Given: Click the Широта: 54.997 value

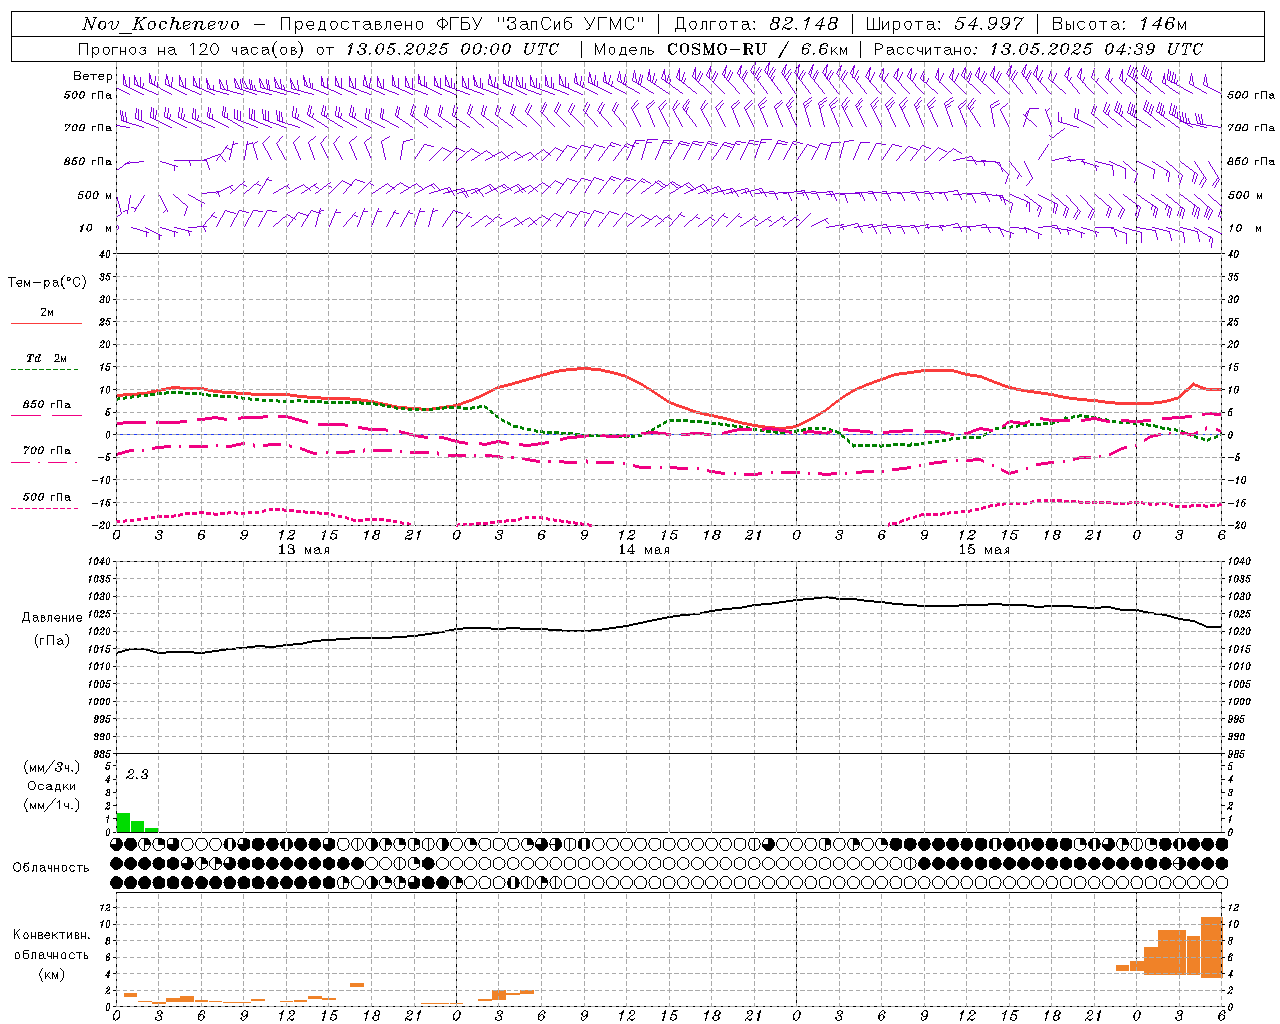Looking at the screenshot, I should click(x=945, y=24).
